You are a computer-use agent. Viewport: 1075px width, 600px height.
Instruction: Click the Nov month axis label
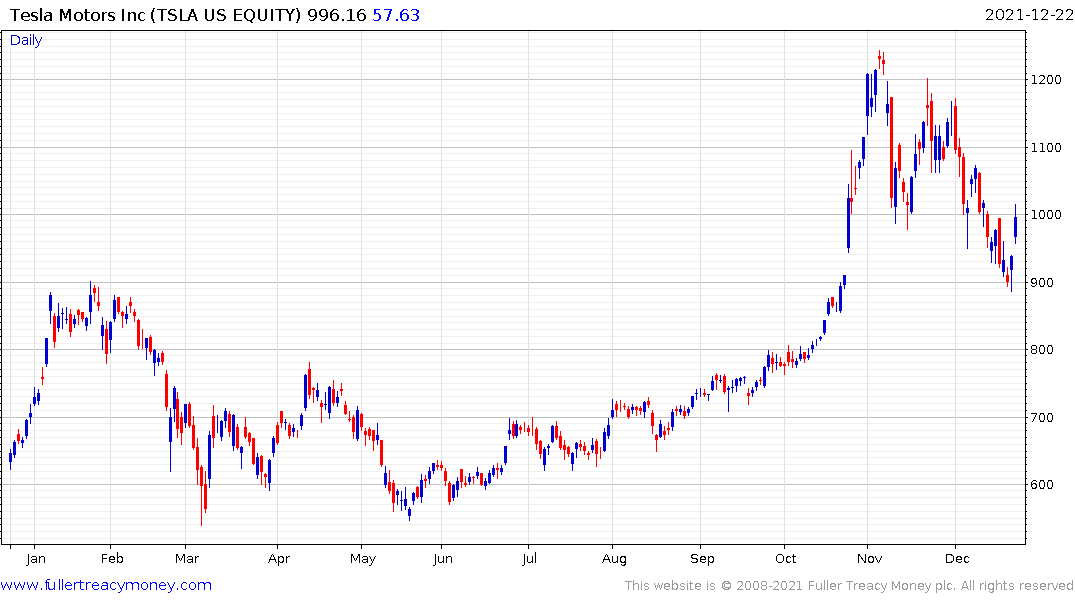(869, 558)
